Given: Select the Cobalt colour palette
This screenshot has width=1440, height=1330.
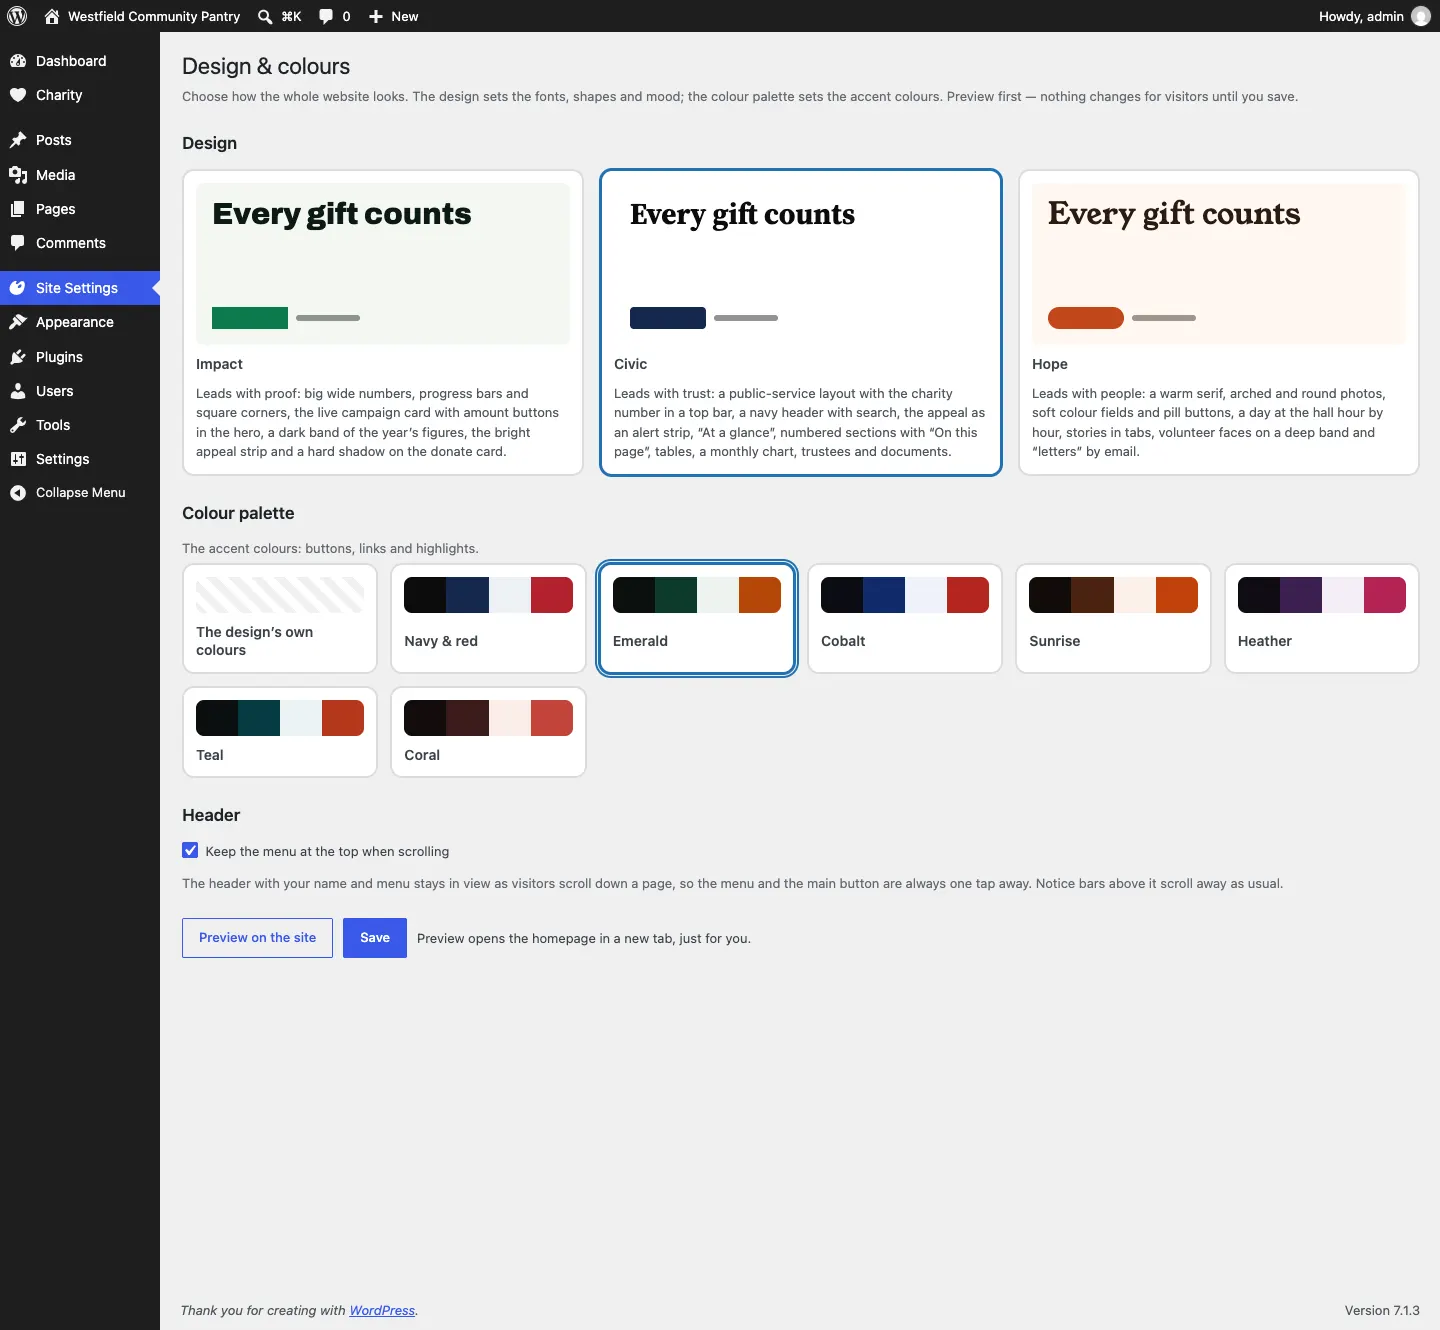Looking at the screenshot, I should [905, 619].
